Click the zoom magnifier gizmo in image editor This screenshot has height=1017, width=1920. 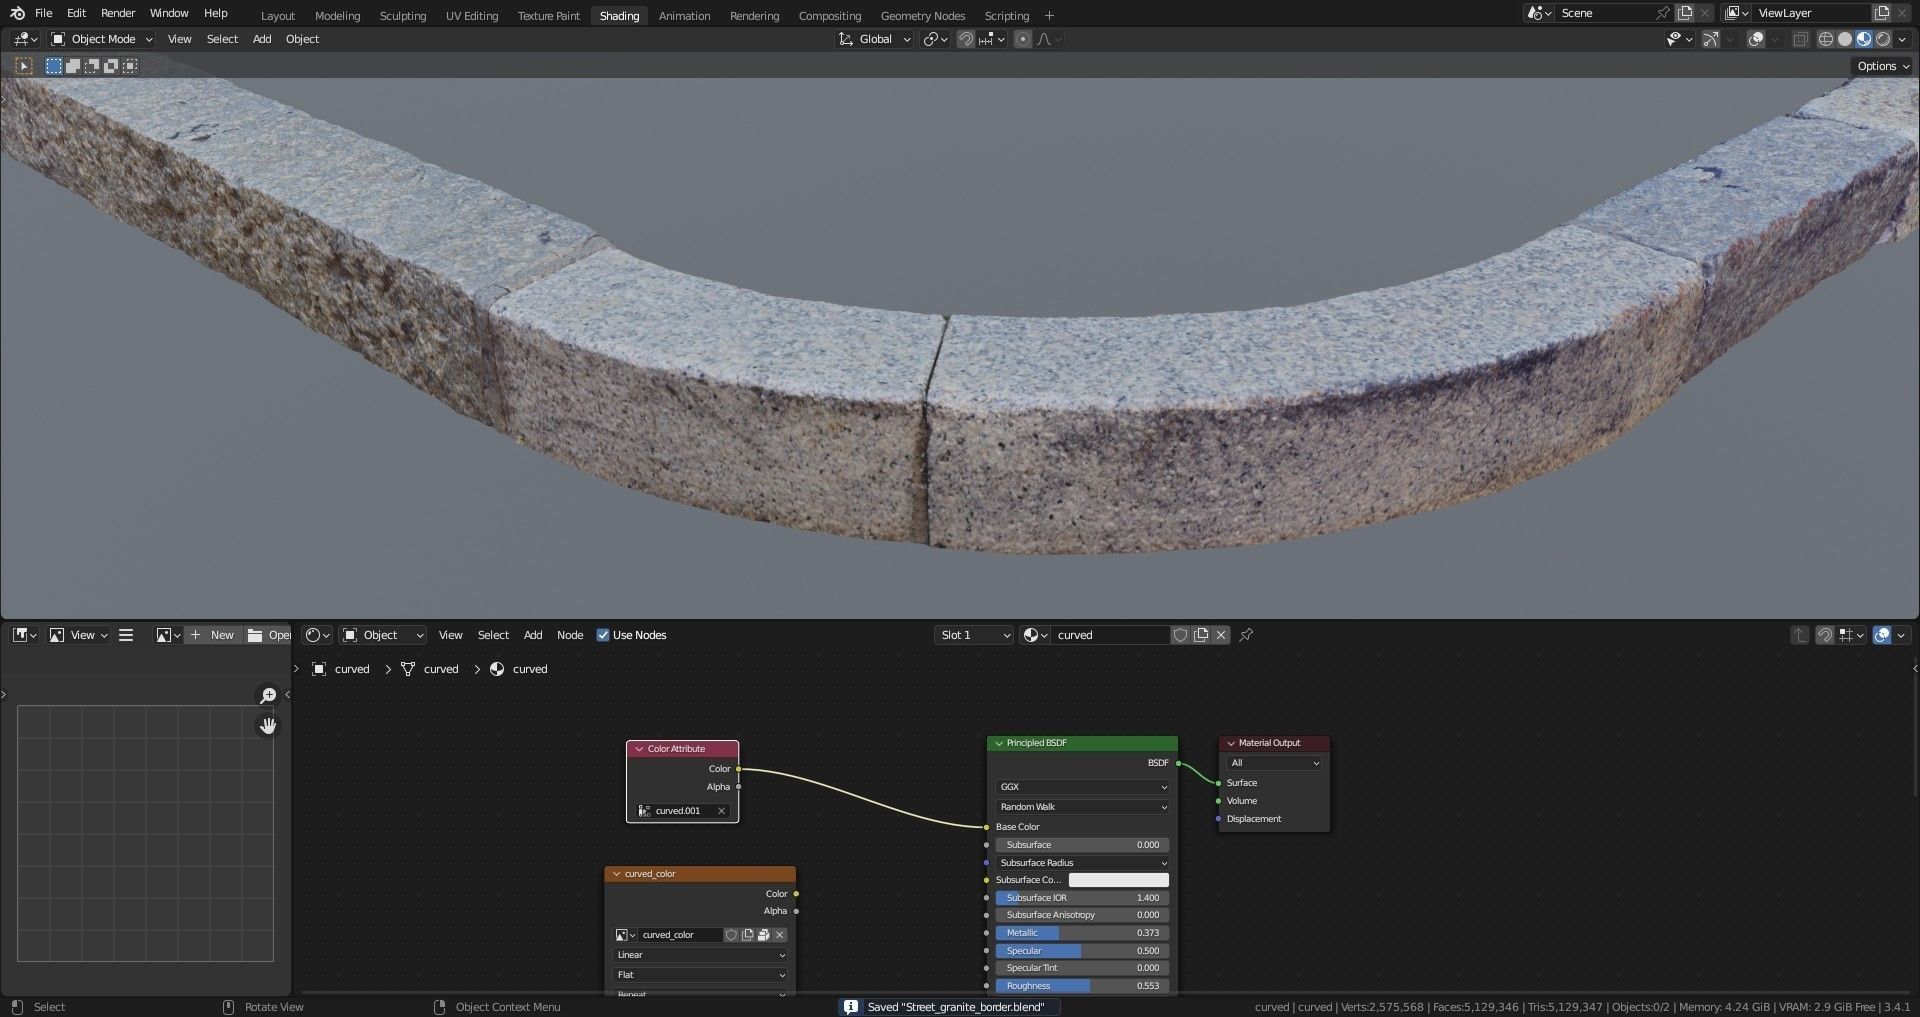pyautogui.click(x=268, y=695)
